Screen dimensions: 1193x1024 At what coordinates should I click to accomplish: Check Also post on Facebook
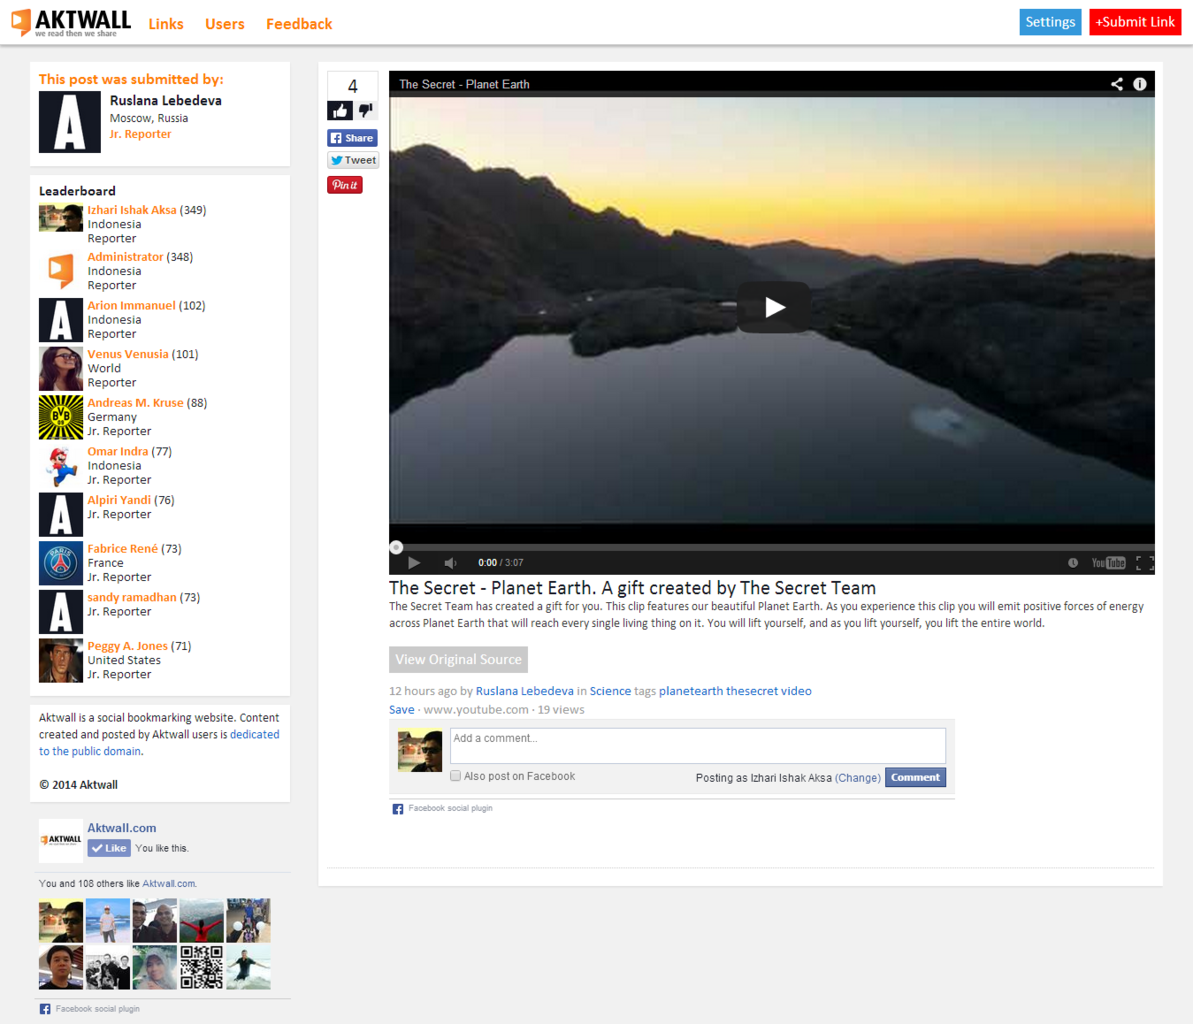[x=455, y=776]
